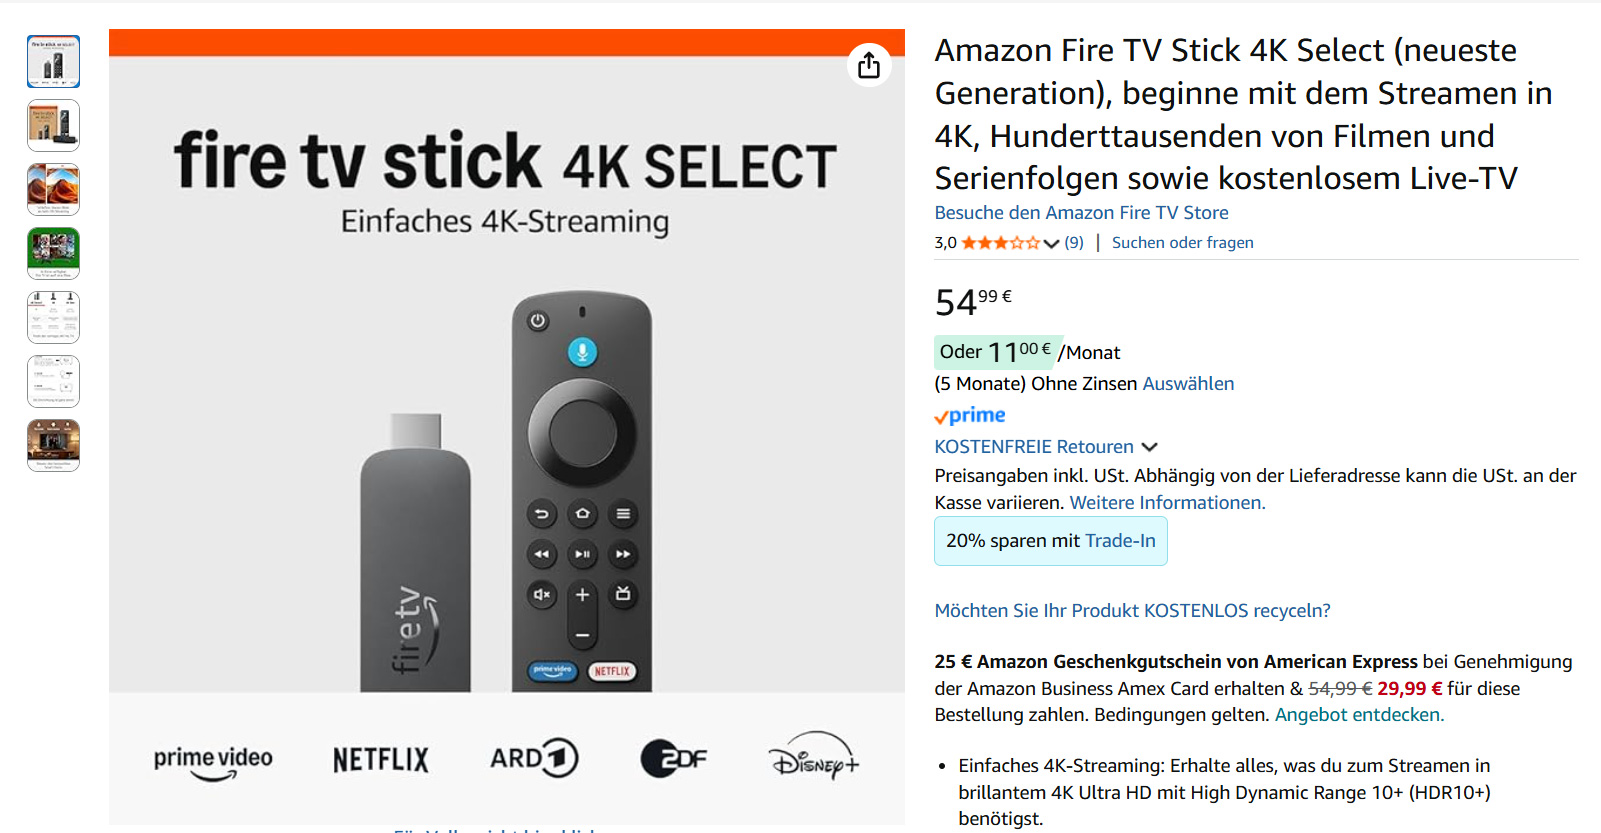Select the living room smart home thumbnail
Viewport: 1601px width, 833px height.
click(53, 445)
